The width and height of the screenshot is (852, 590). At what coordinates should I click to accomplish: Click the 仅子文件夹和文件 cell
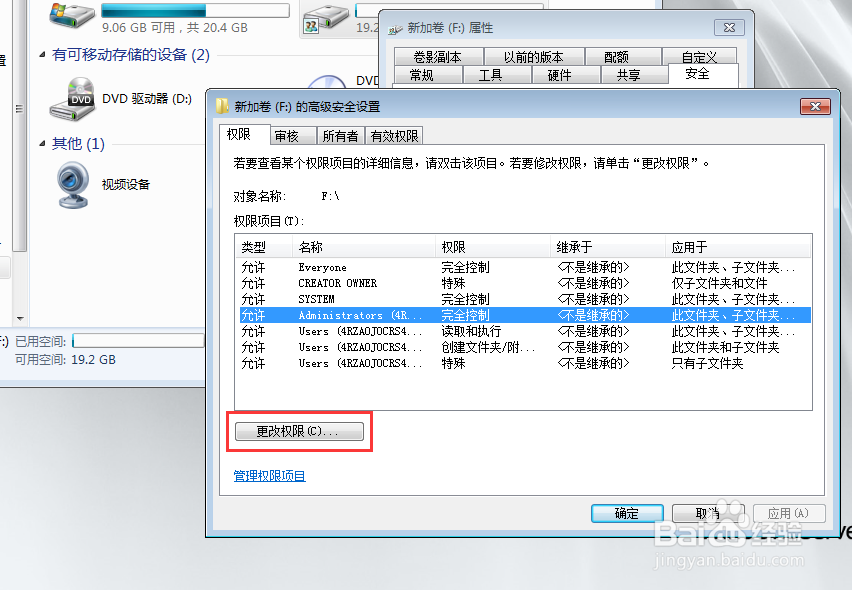point(719,283)
